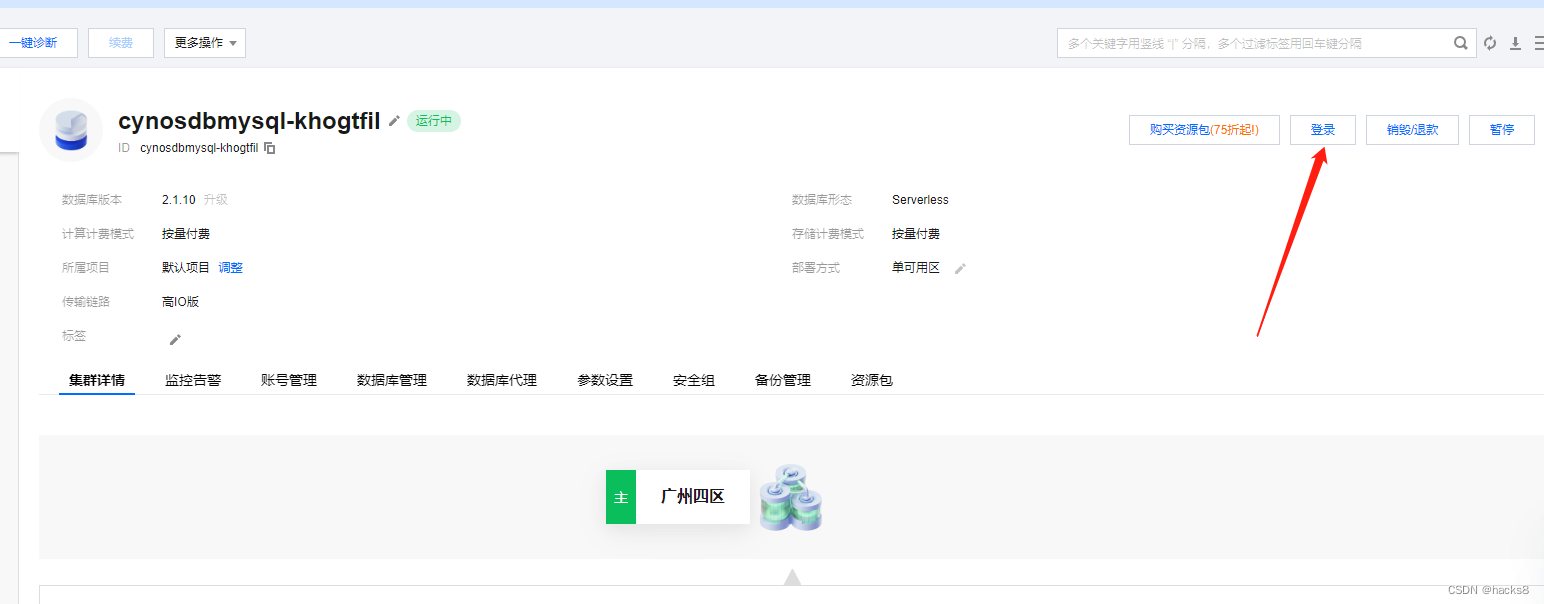Screen dimensions: 1544x604
Task: Click the refresh icon beside search
Action: pyautogui.click(x=1490, y=43)
